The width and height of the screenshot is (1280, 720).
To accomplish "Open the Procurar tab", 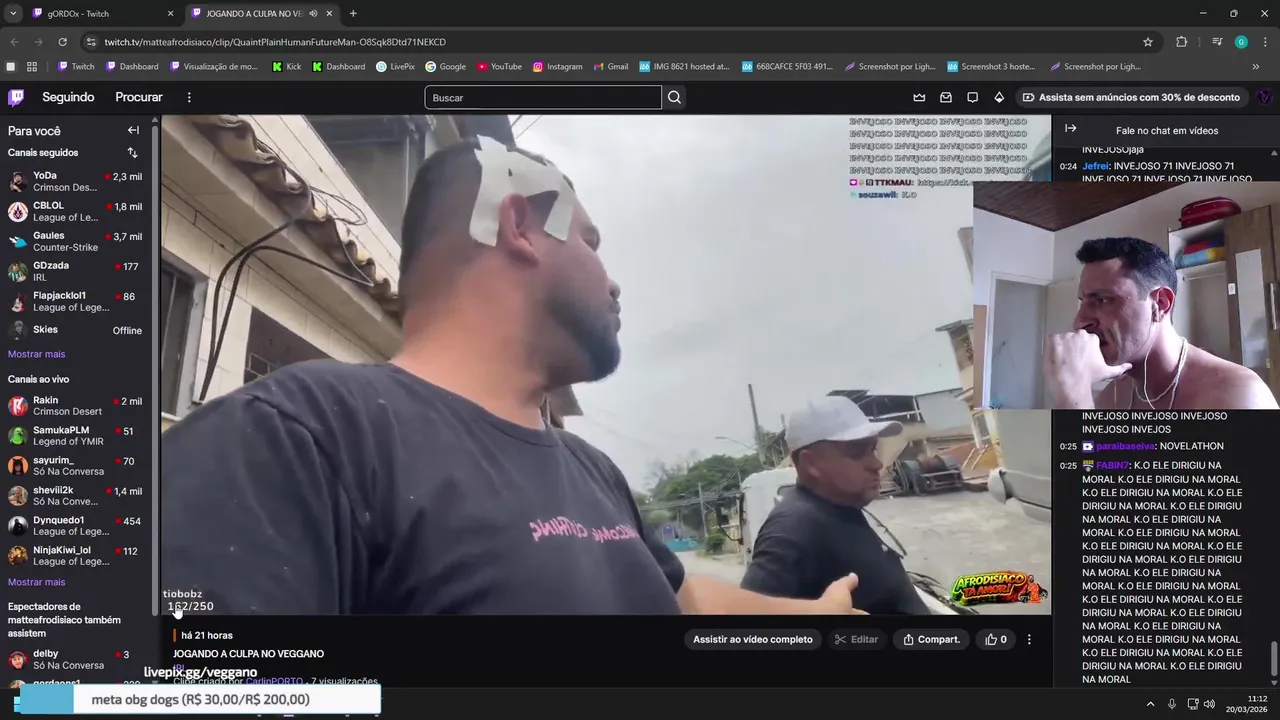I will coord(139,97).
